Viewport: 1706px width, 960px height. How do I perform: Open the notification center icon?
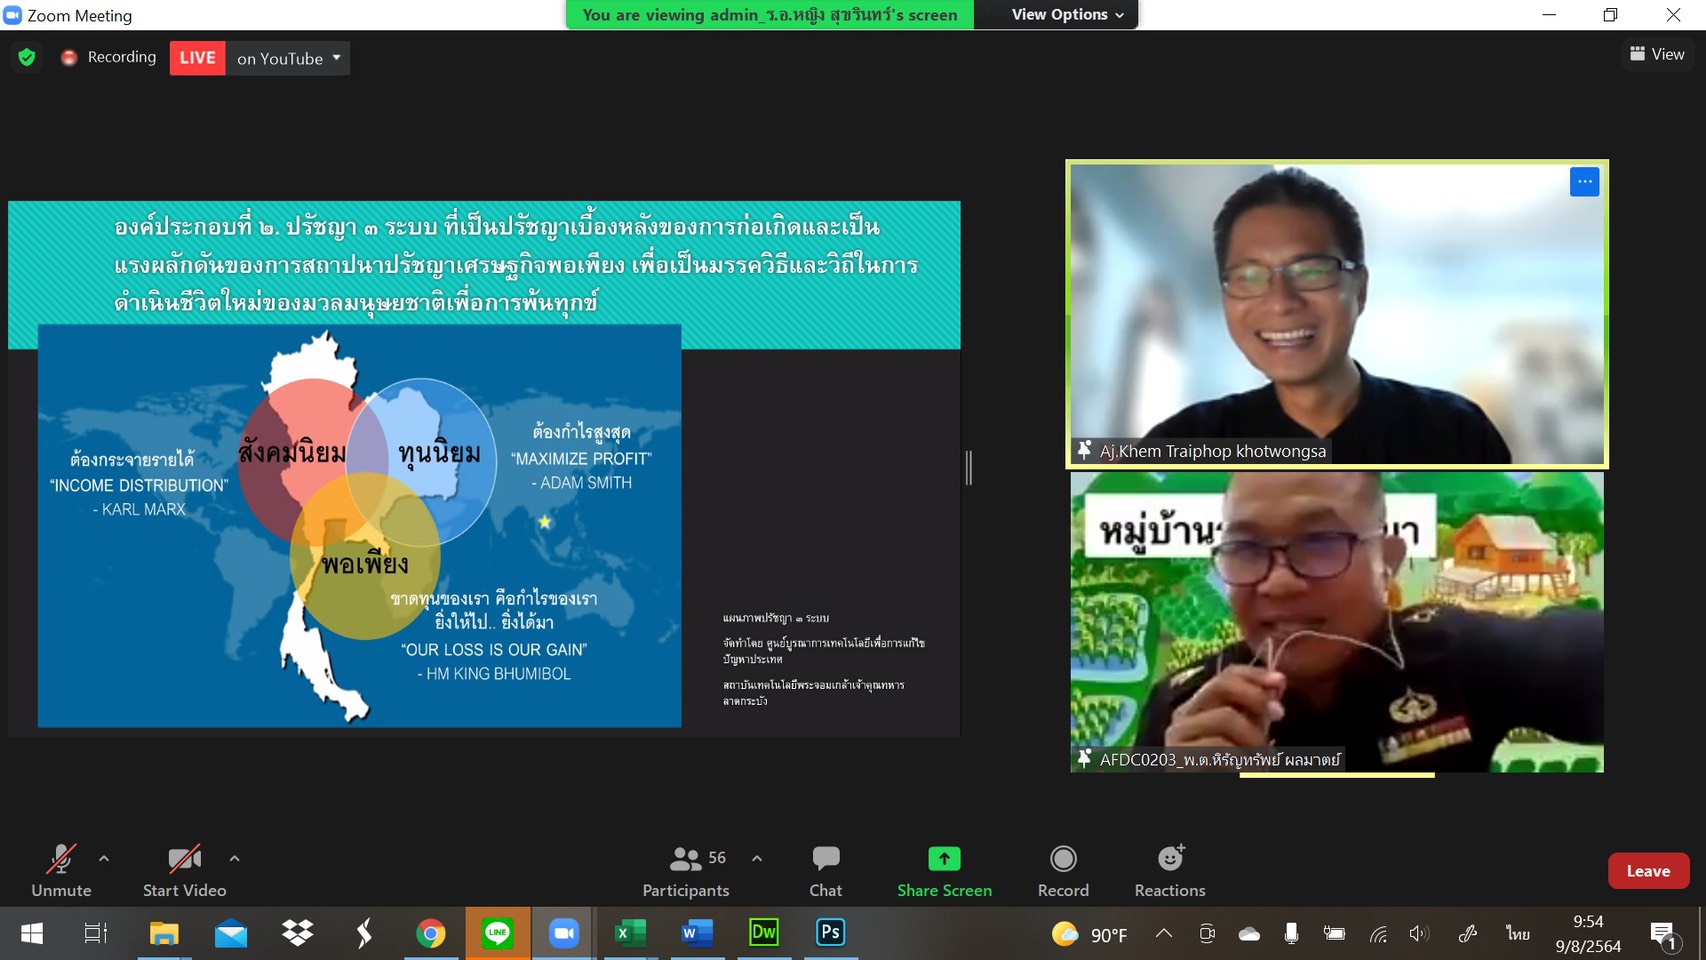click(x=1664, y=935)
